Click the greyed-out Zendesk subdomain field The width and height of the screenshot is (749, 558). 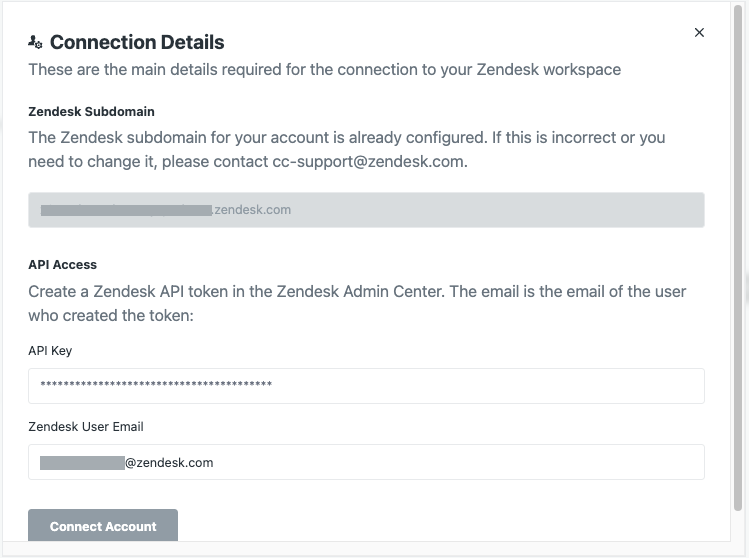click(450, 210)
